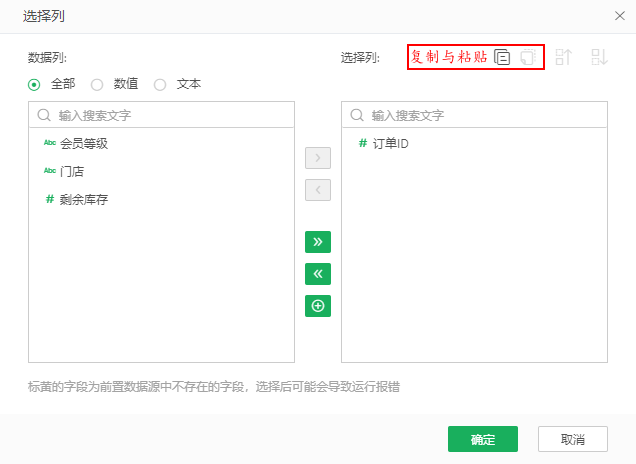The width and height of the screenshot is (636, 464).
Task: Close the 选择列 dialog
Action: 617,16
